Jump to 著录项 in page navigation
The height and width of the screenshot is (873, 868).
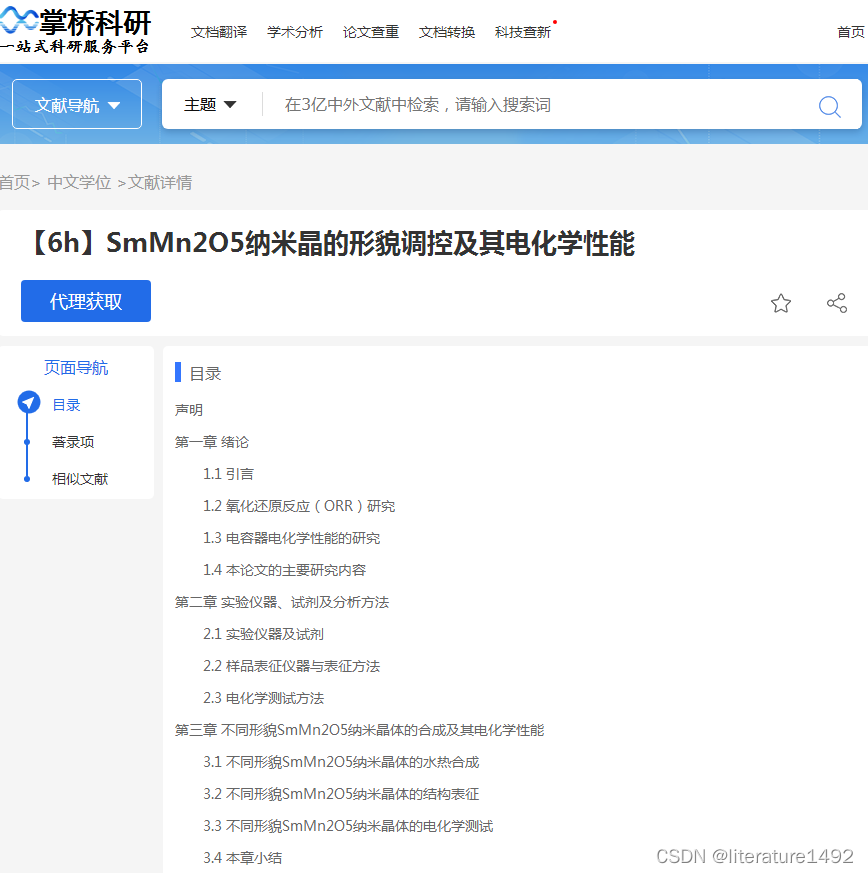(73, 442)
